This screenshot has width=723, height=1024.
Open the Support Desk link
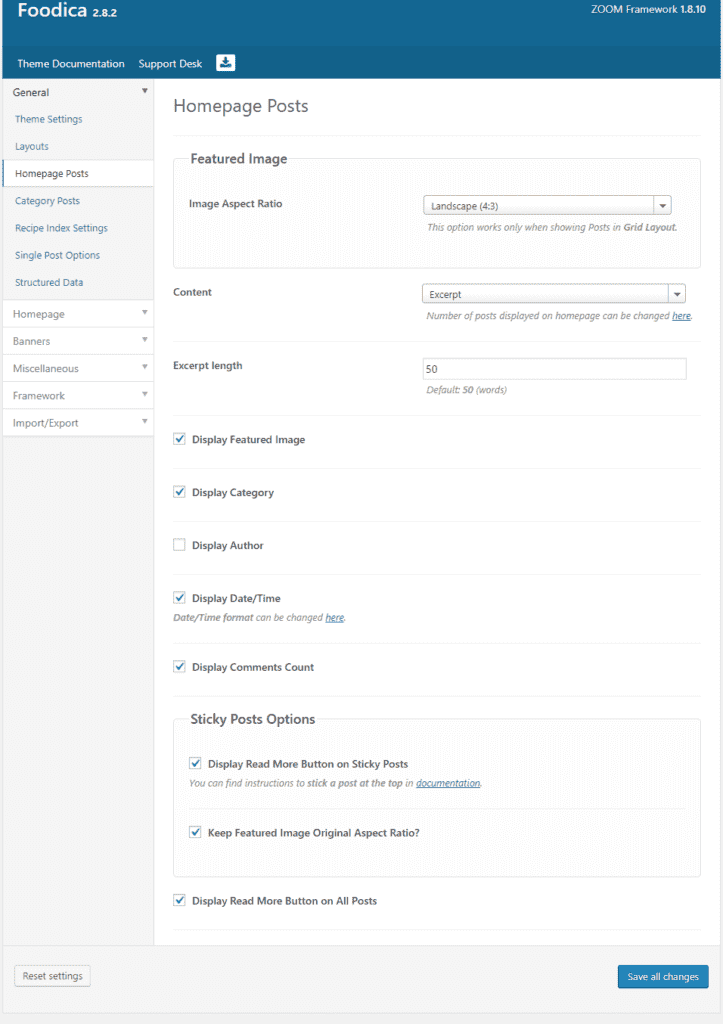[170, 63]
